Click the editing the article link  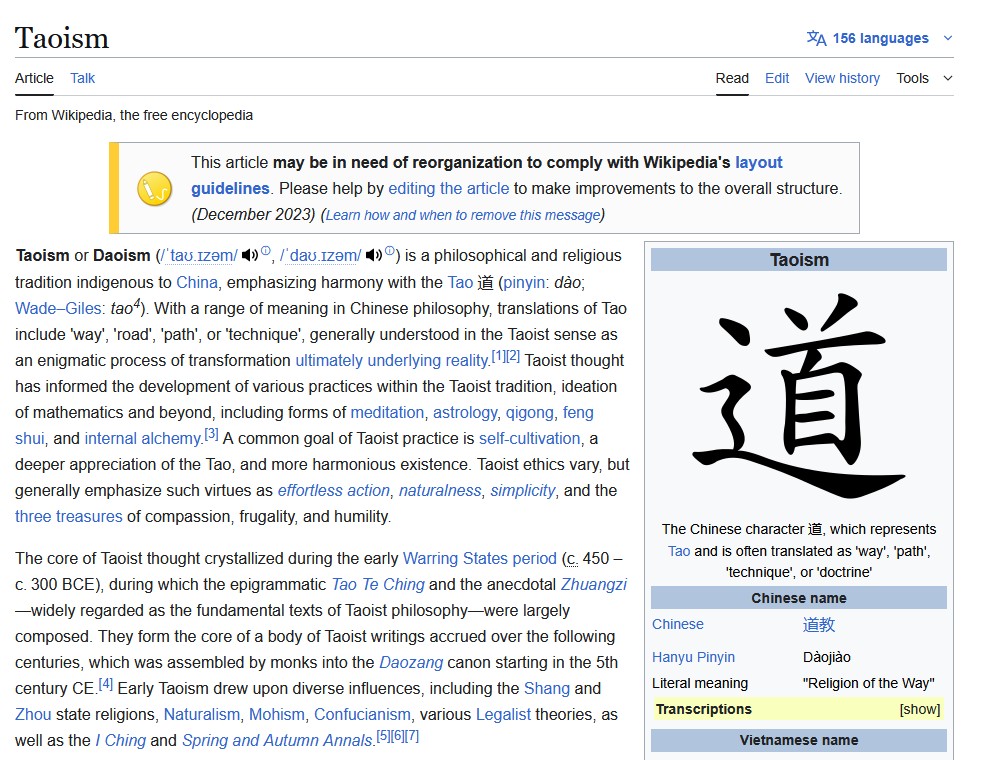448,189
